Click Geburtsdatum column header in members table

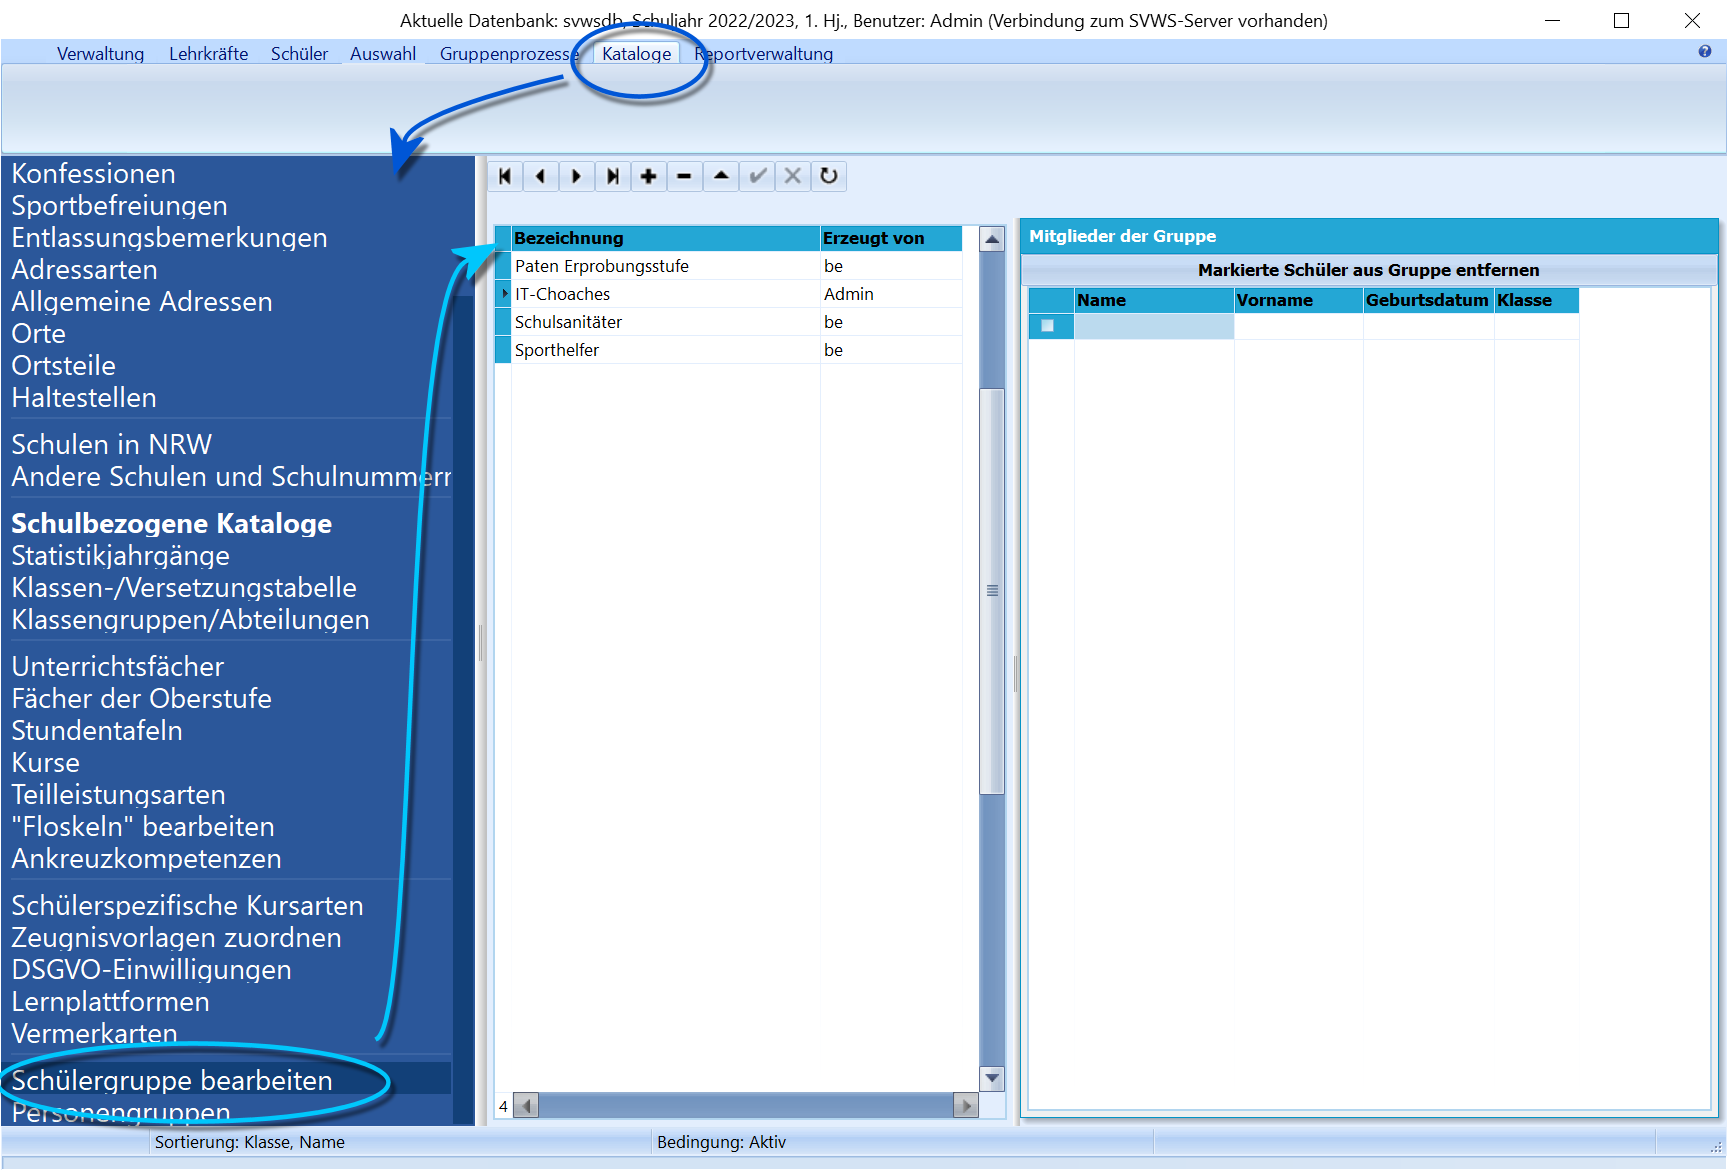[1428, 300]
